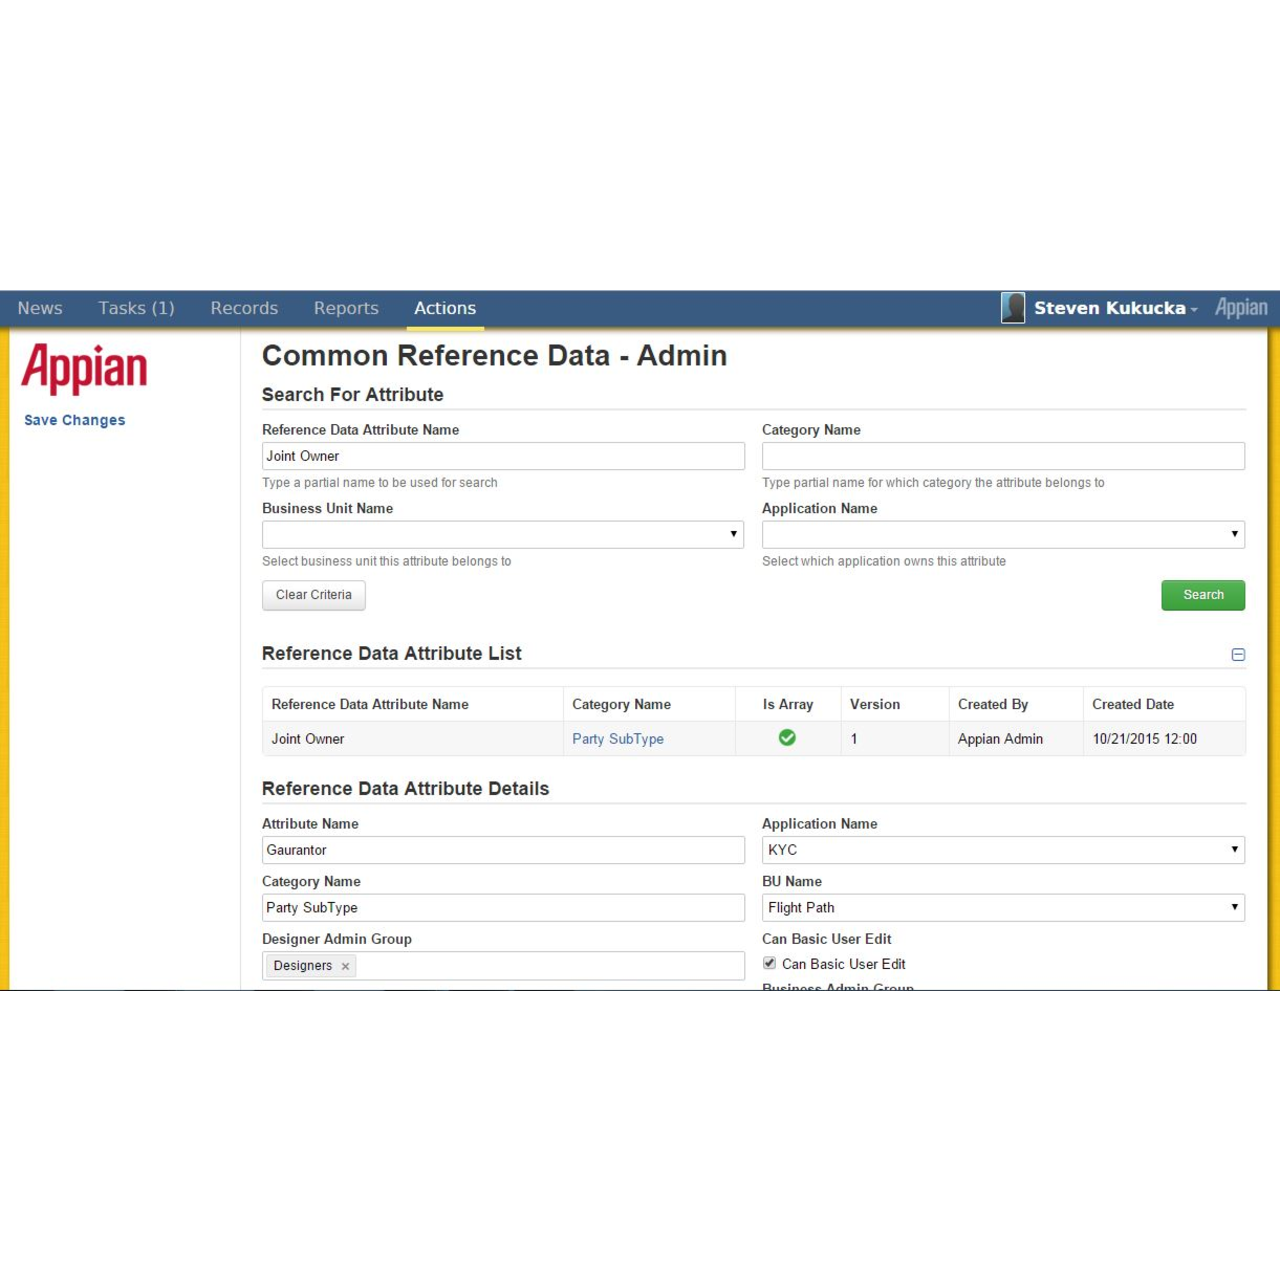Click Steven Kukucka's profile avatar
The height and width of the screenshot is (1280, 1280).
pos(1012,308)
